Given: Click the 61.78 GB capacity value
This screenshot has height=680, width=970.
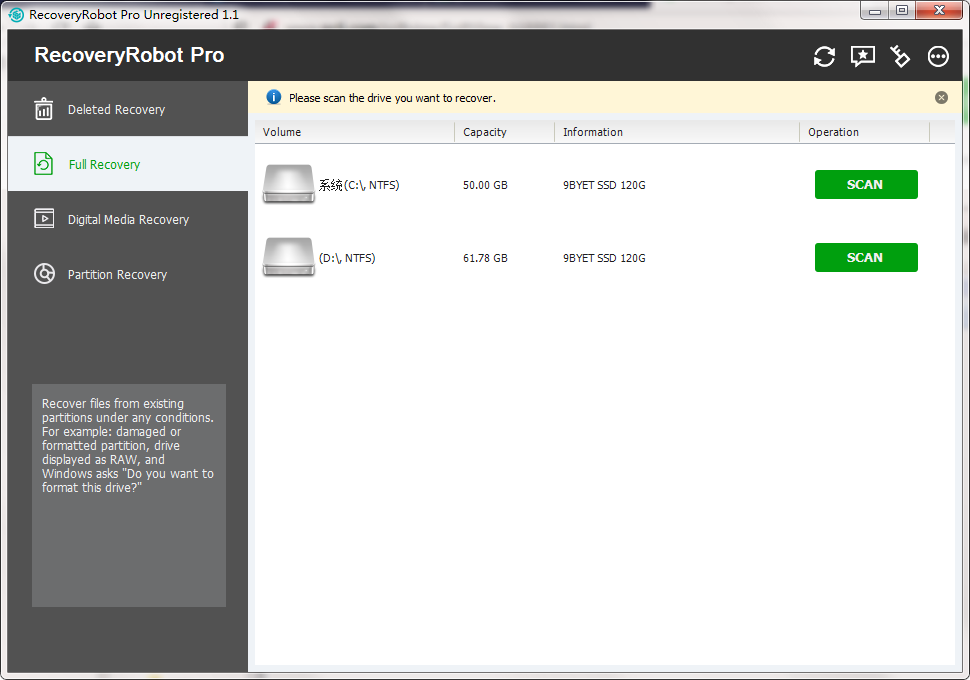Looking at the screenshot, I should (485, 258).
